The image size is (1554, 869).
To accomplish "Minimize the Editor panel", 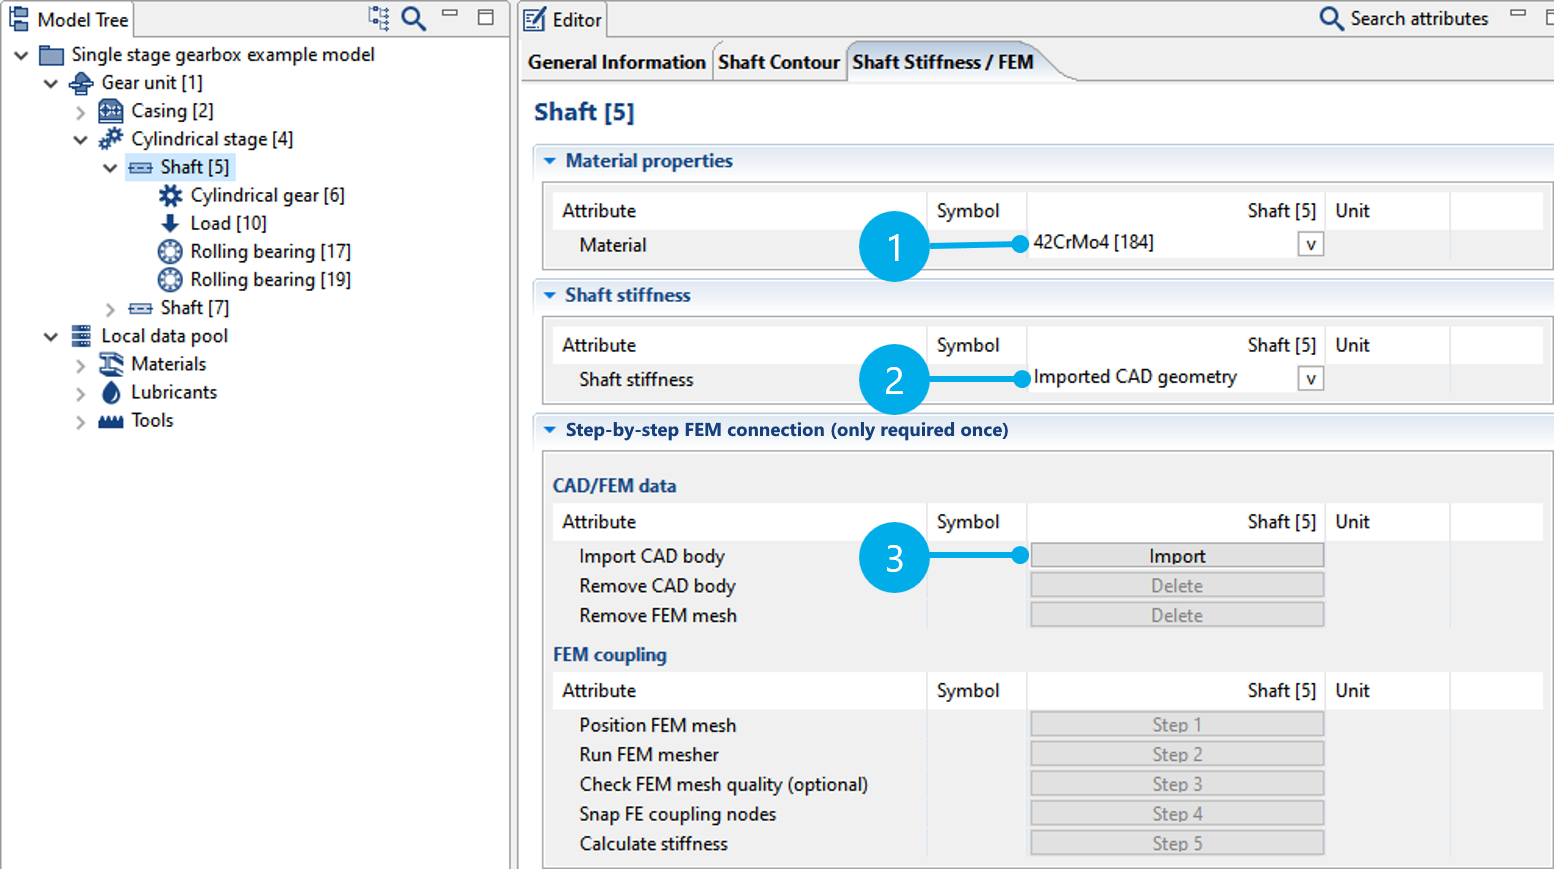I will (1518, 13).
